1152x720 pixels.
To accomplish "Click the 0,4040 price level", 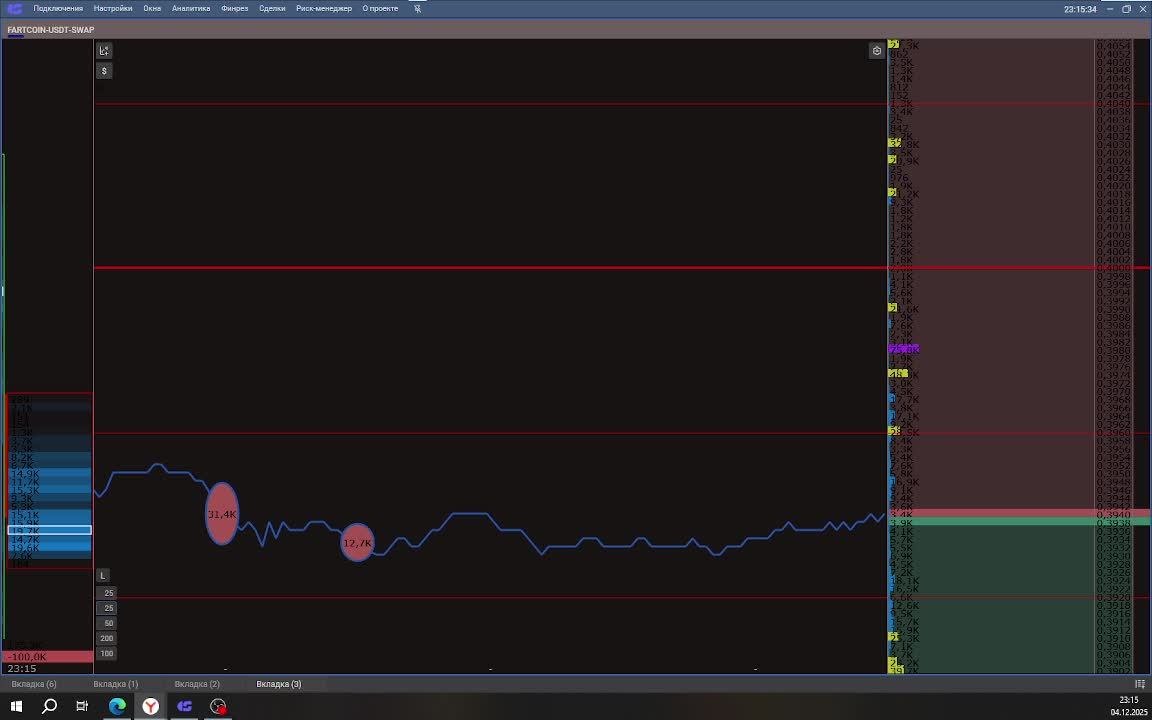I will point(1113,104).
